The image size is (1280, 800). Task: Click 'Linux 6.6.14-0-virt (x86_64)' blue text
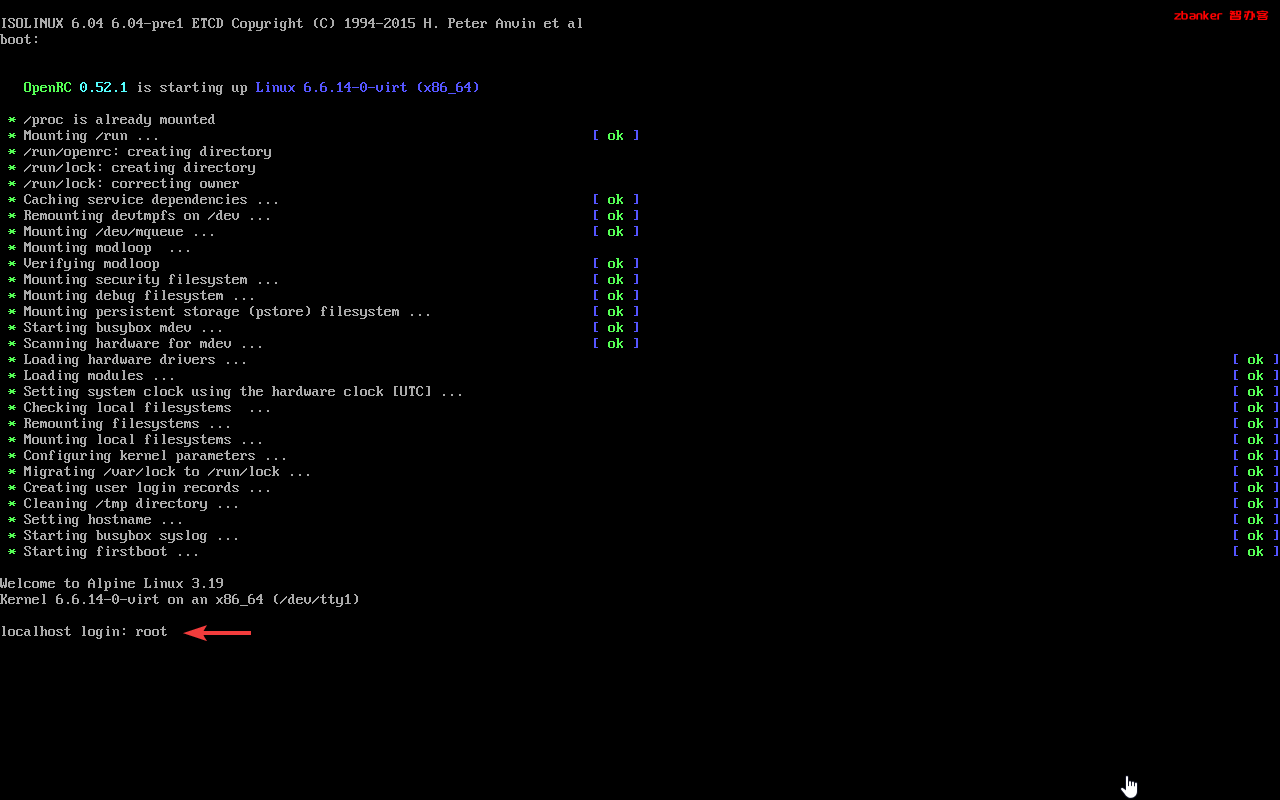368,88
